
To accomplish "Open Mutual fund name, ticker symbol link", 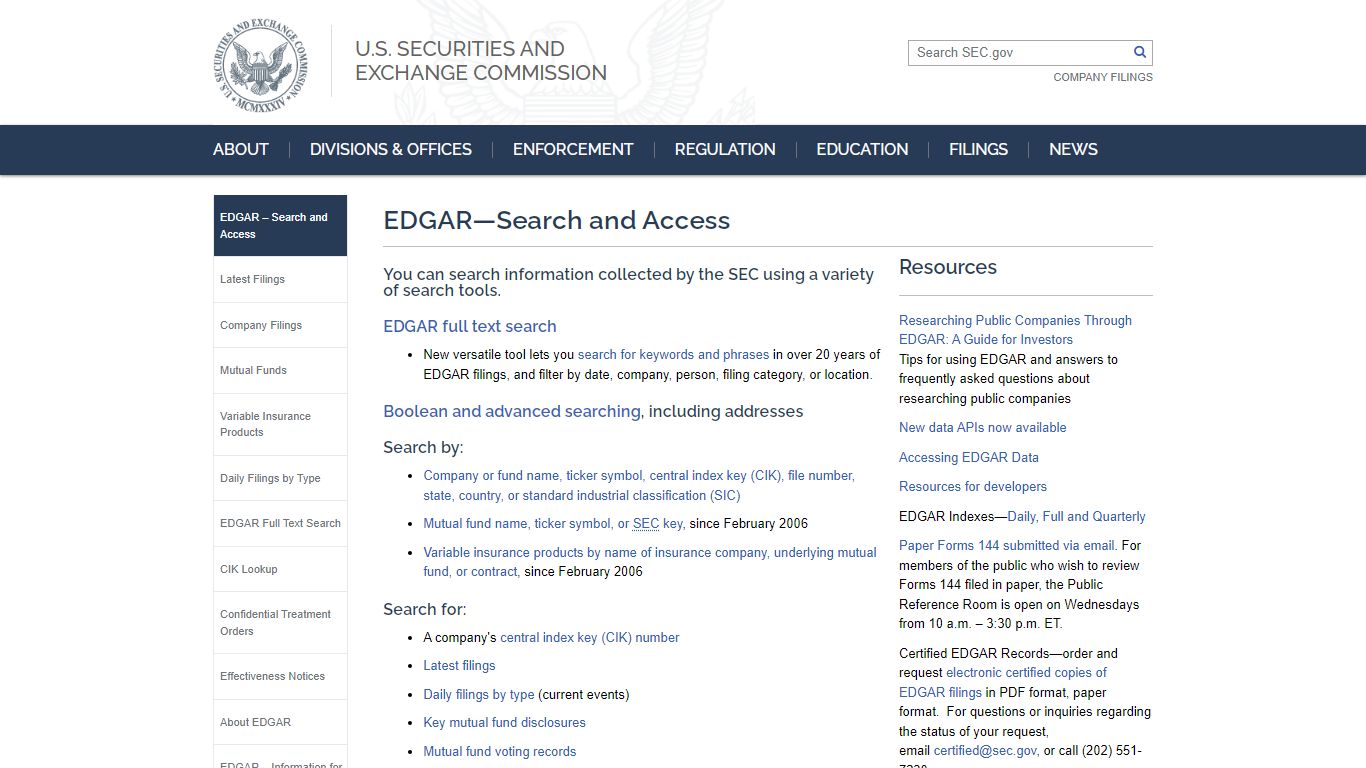I will (x=553, y=523).
